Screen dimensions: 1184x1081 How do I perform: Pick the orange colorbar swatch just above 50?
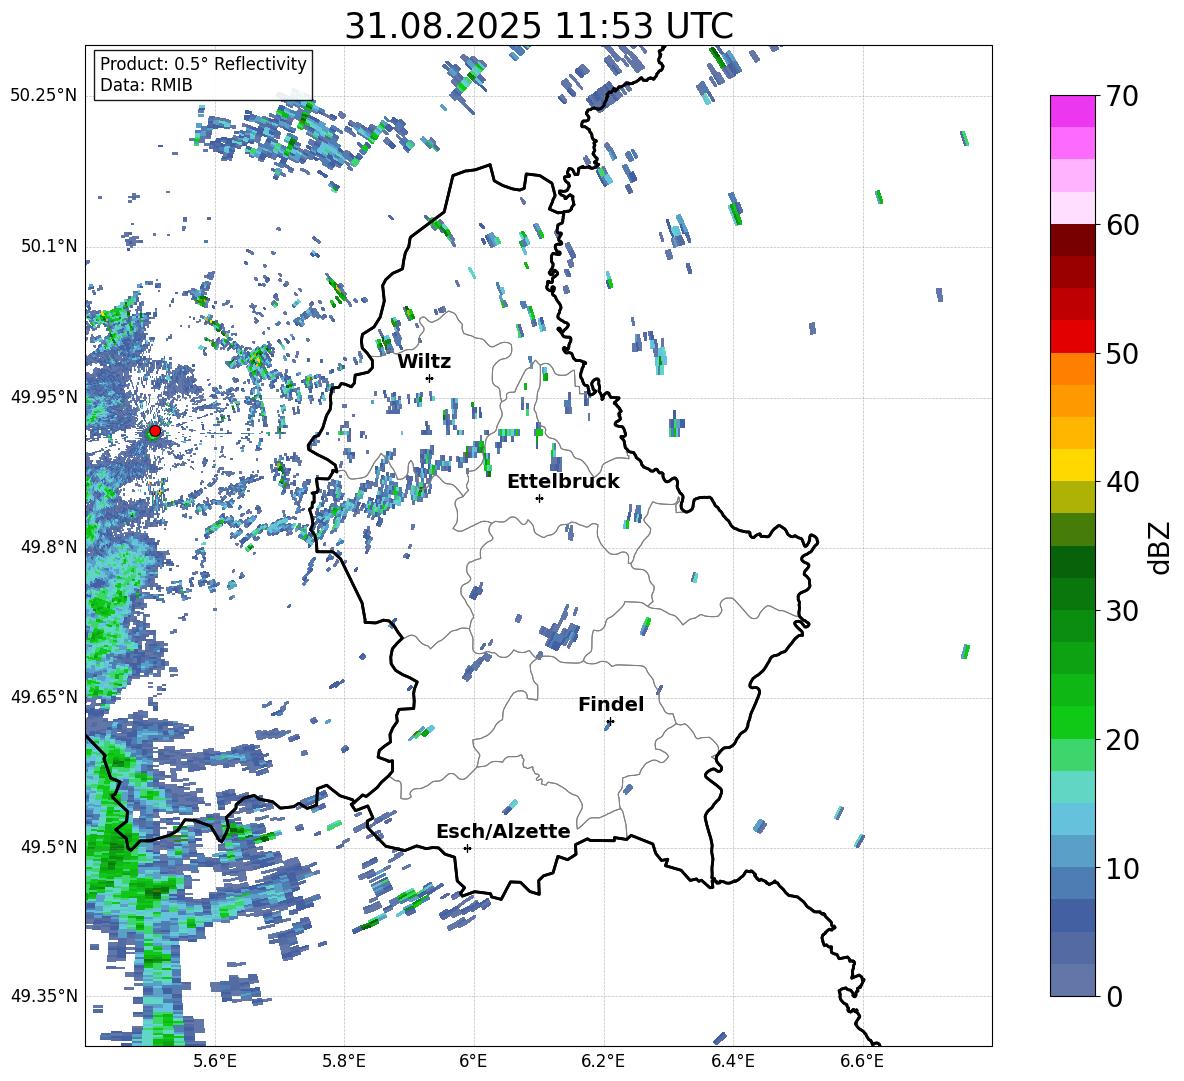pyautogui.click(x=1072, y=369)
